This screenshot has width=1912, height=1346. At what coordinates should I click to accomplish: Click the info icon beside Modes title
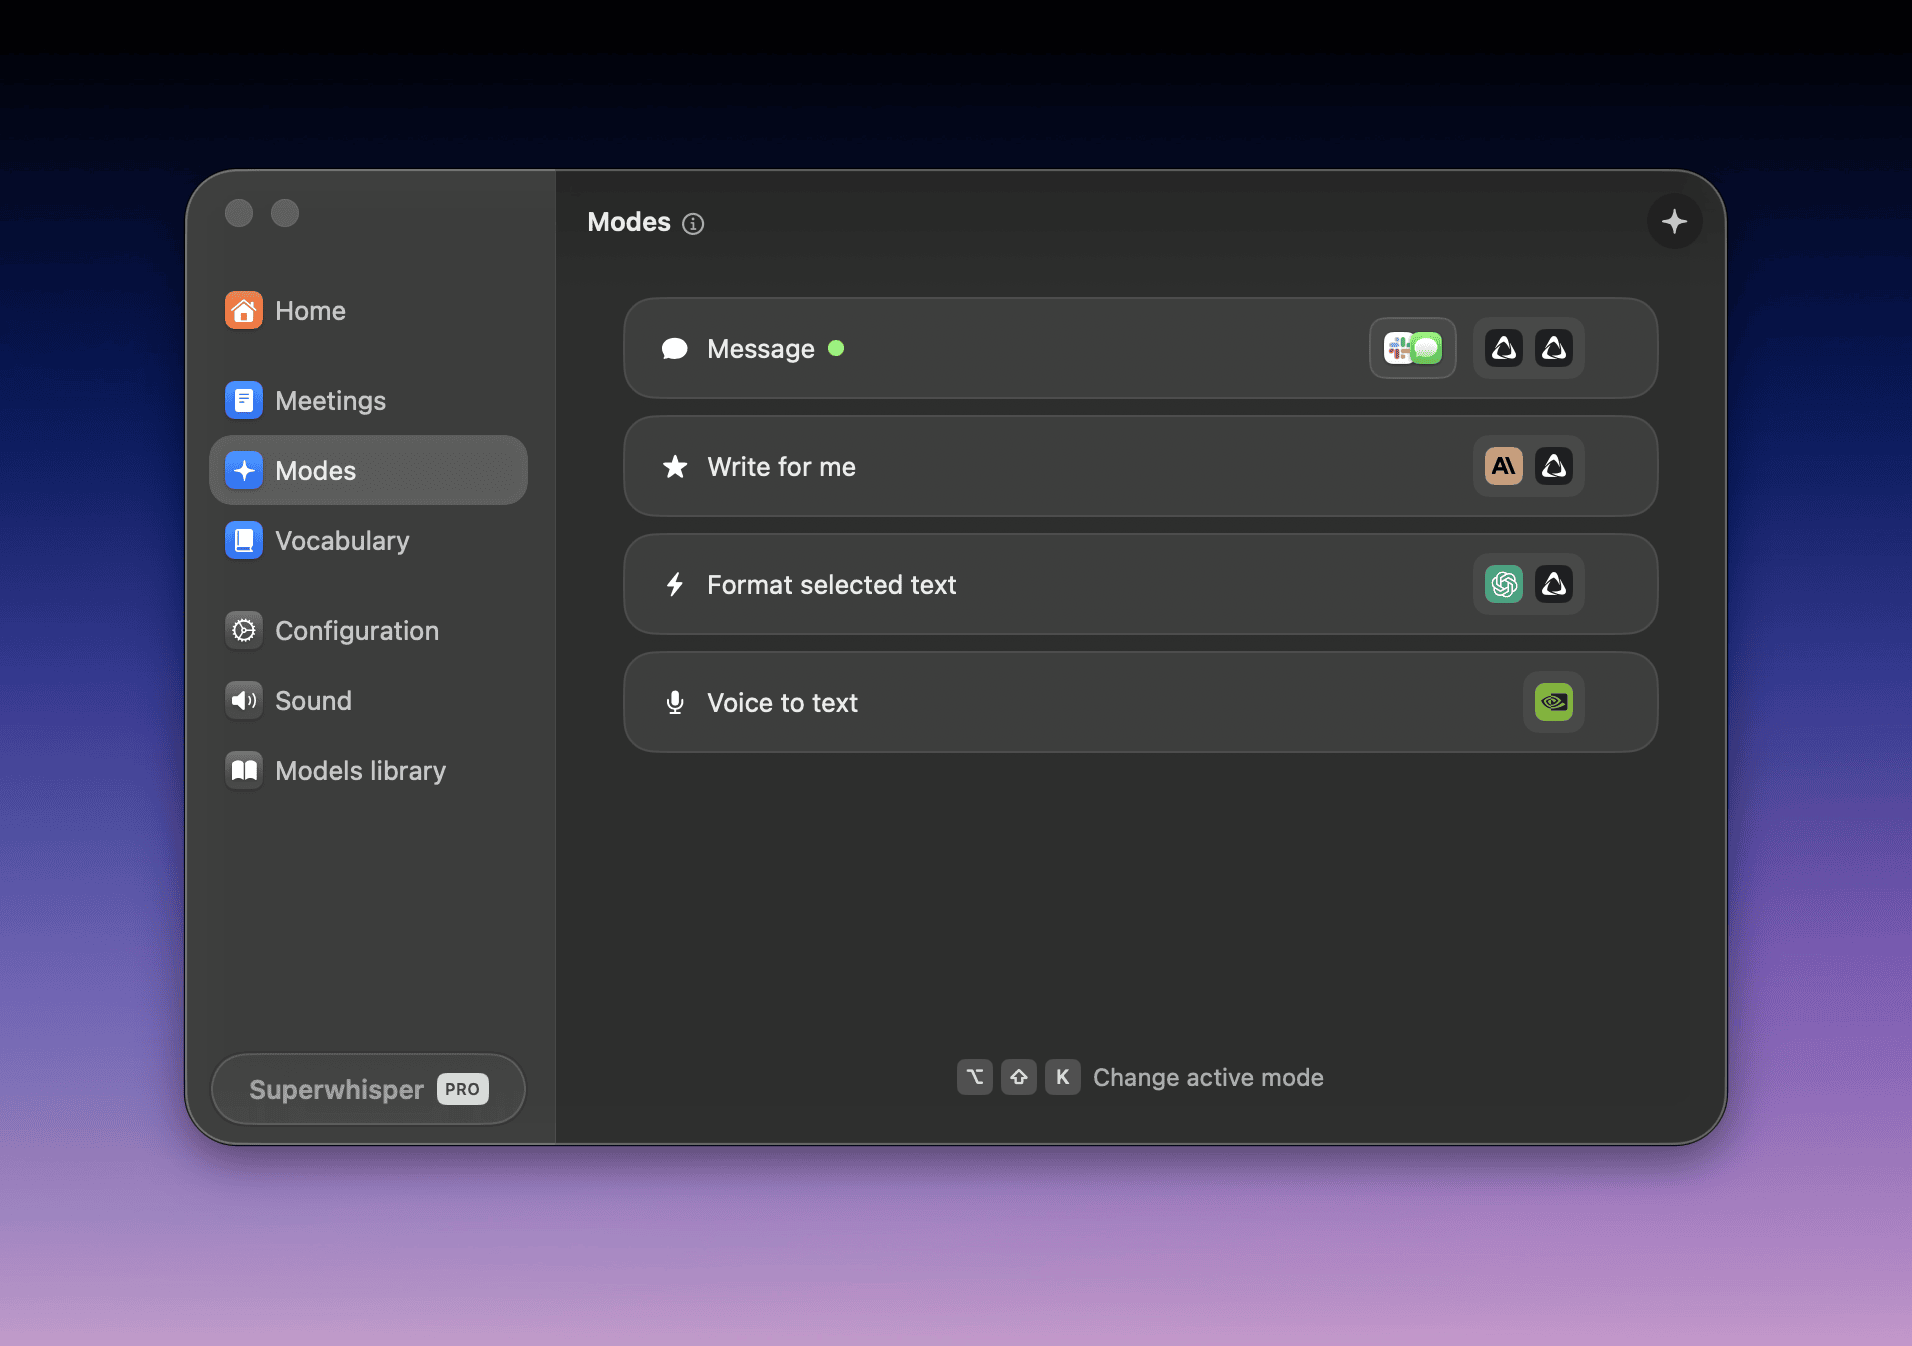tap(693, 224)
